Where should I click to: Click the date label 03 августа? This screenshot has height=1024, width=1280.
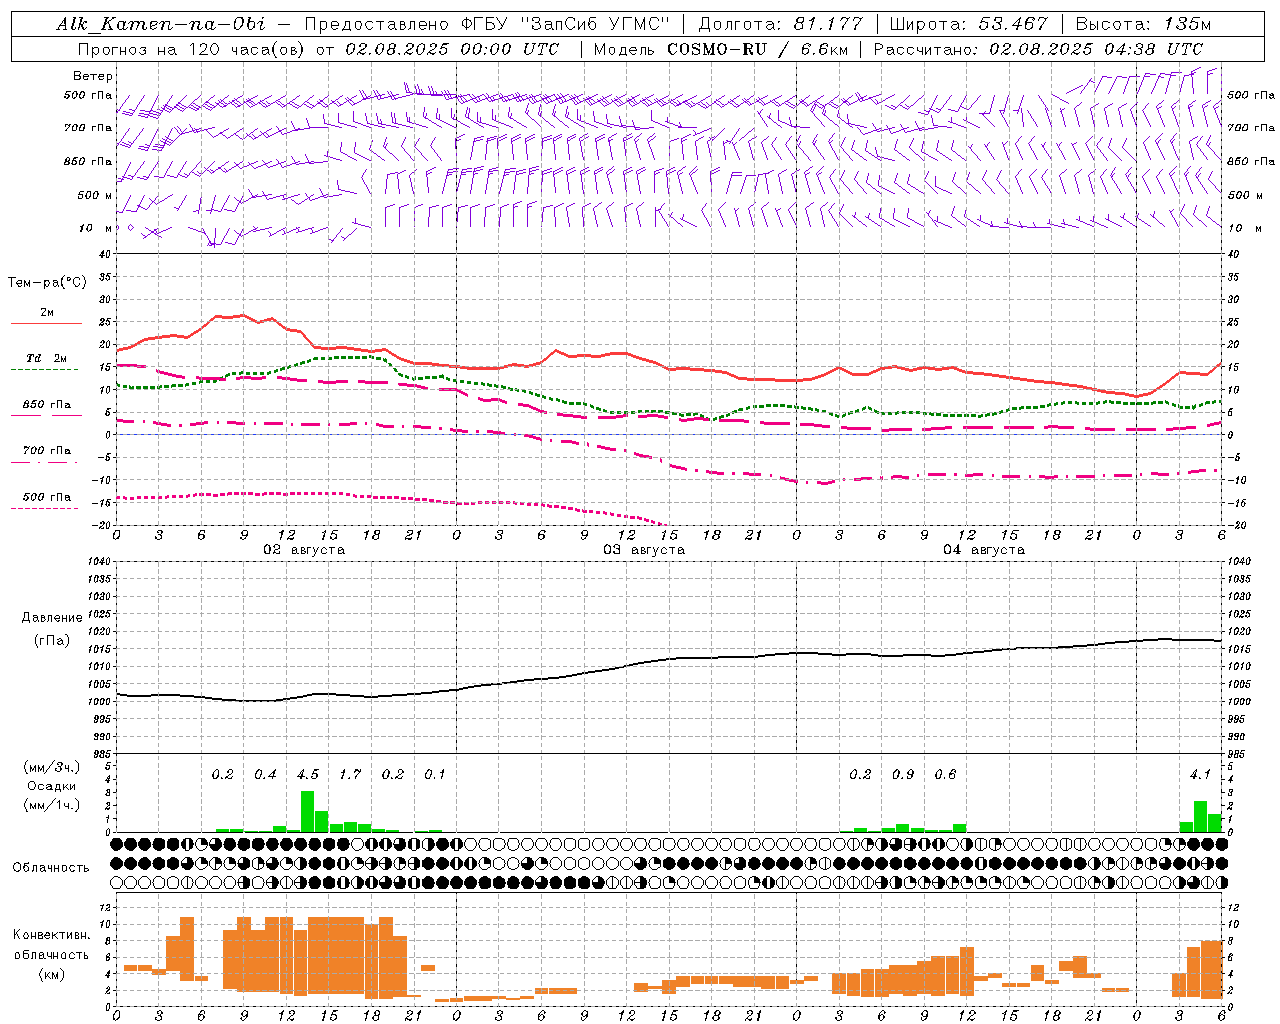tap(644, 550)
